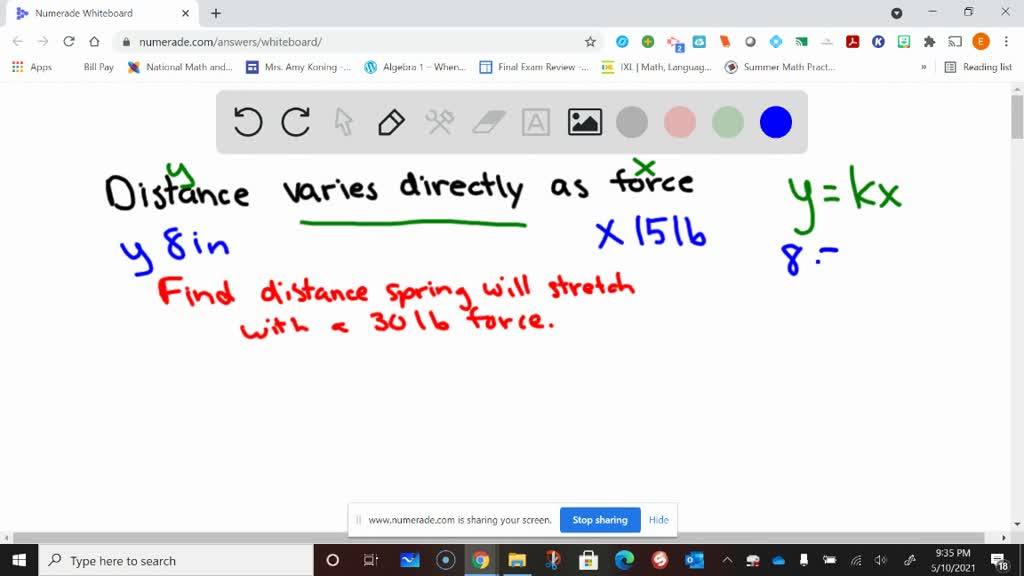Open the shapes tool on the whiteboard
The height and width of the screenshot is (576, 1024).
(x=440, y=121)
